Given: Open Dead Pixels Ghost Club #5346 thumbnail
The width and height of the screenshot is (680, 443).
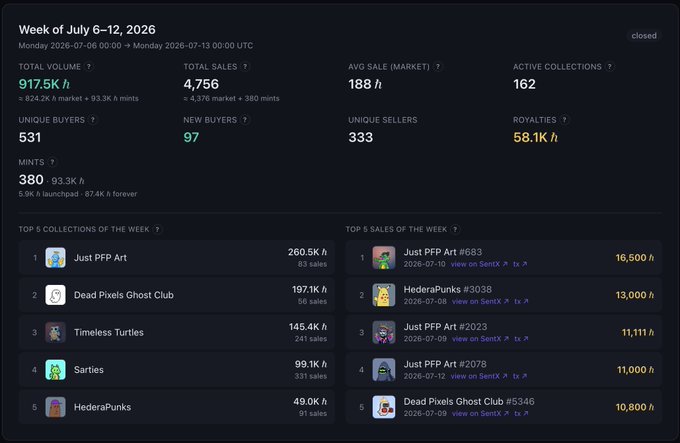Looking at the screenshot, I should pos(384,407).
